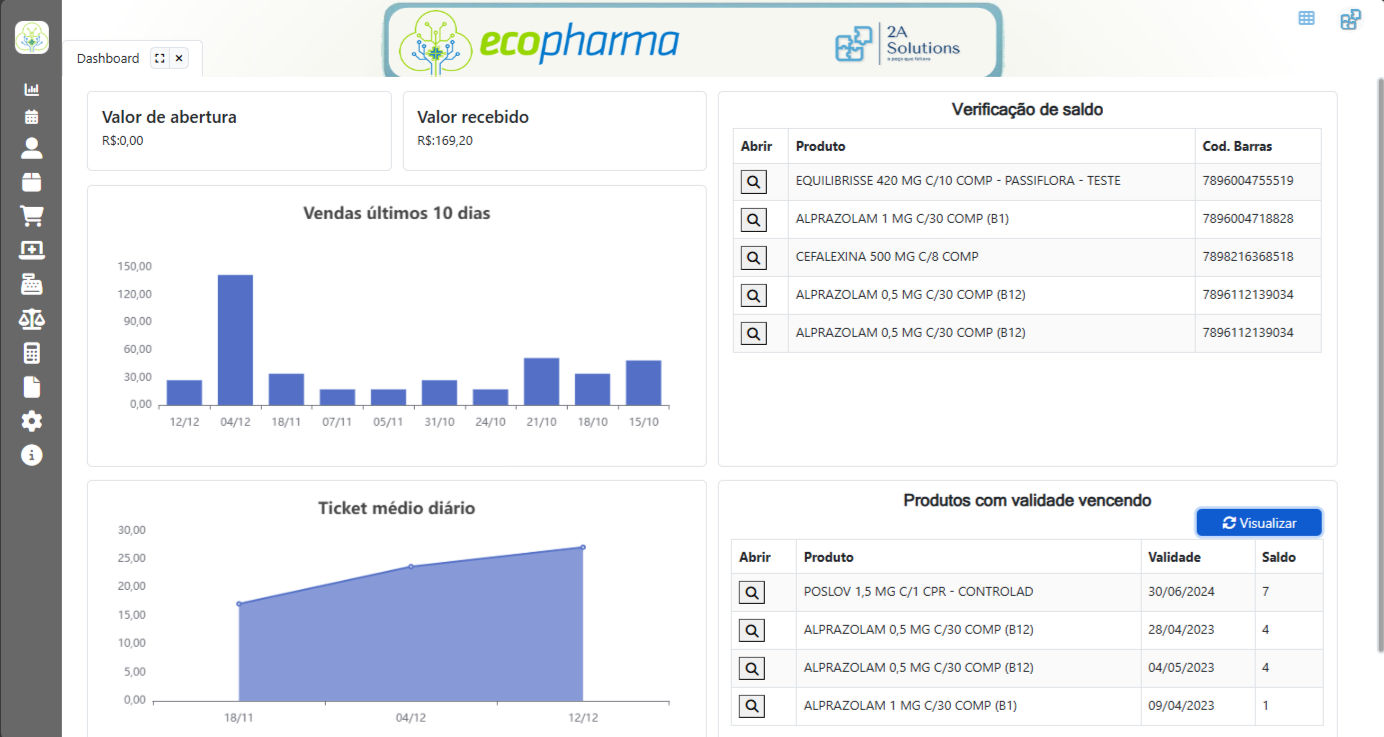Open the box/inventory sidebar icon

(32, 182)
